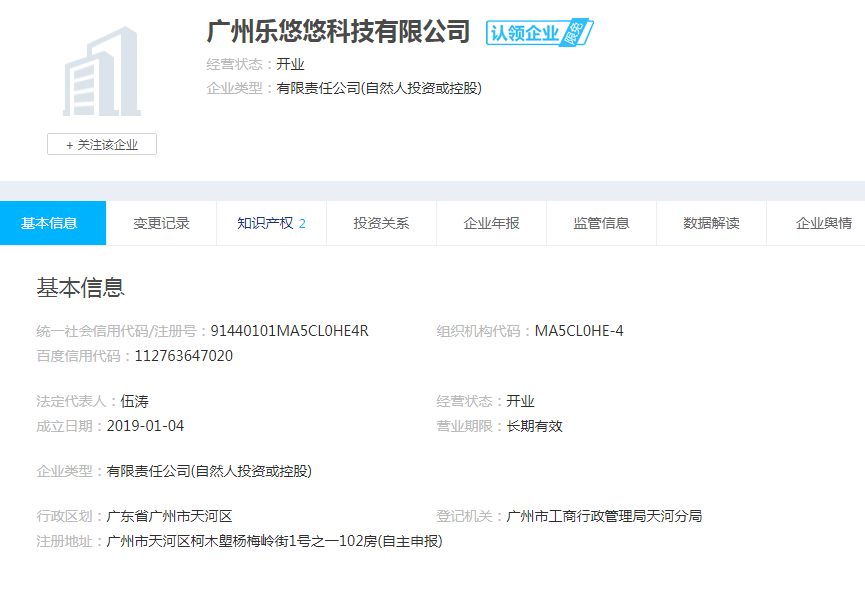
Task: Open the 变更记录 tab
Action: tap(161, 223)
